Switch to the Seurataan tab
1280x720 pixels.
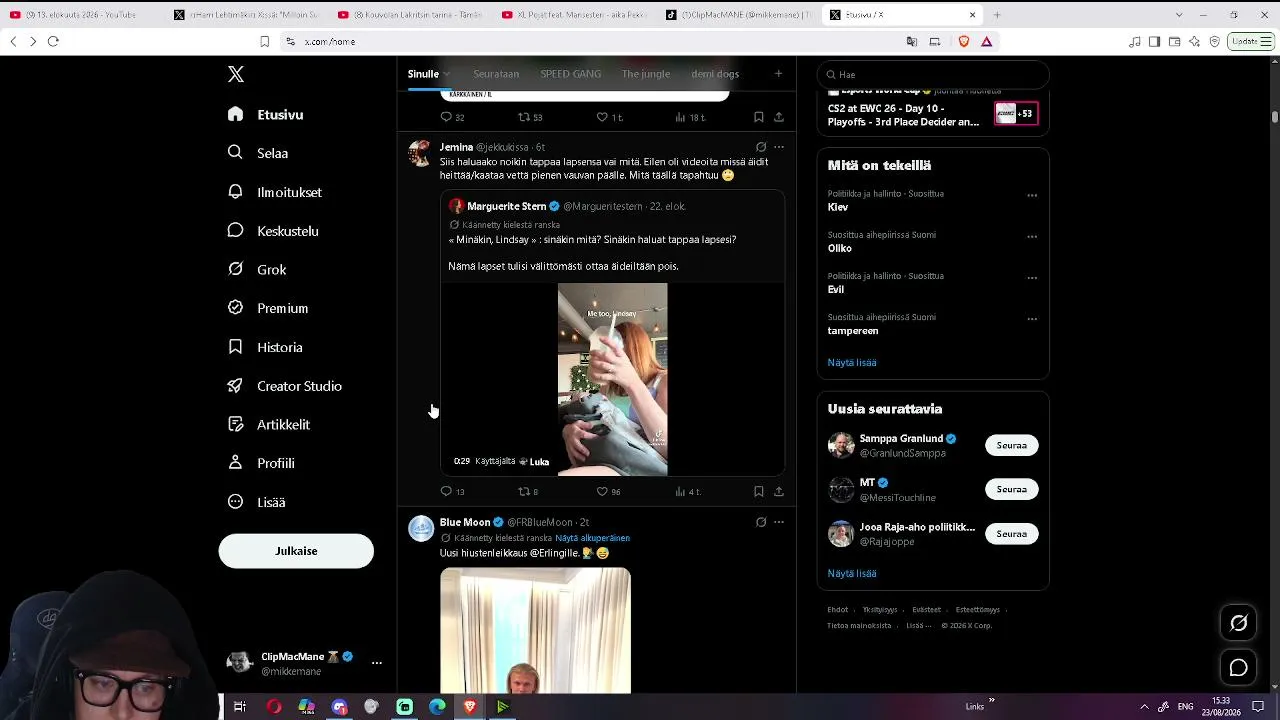click(496, 74)
